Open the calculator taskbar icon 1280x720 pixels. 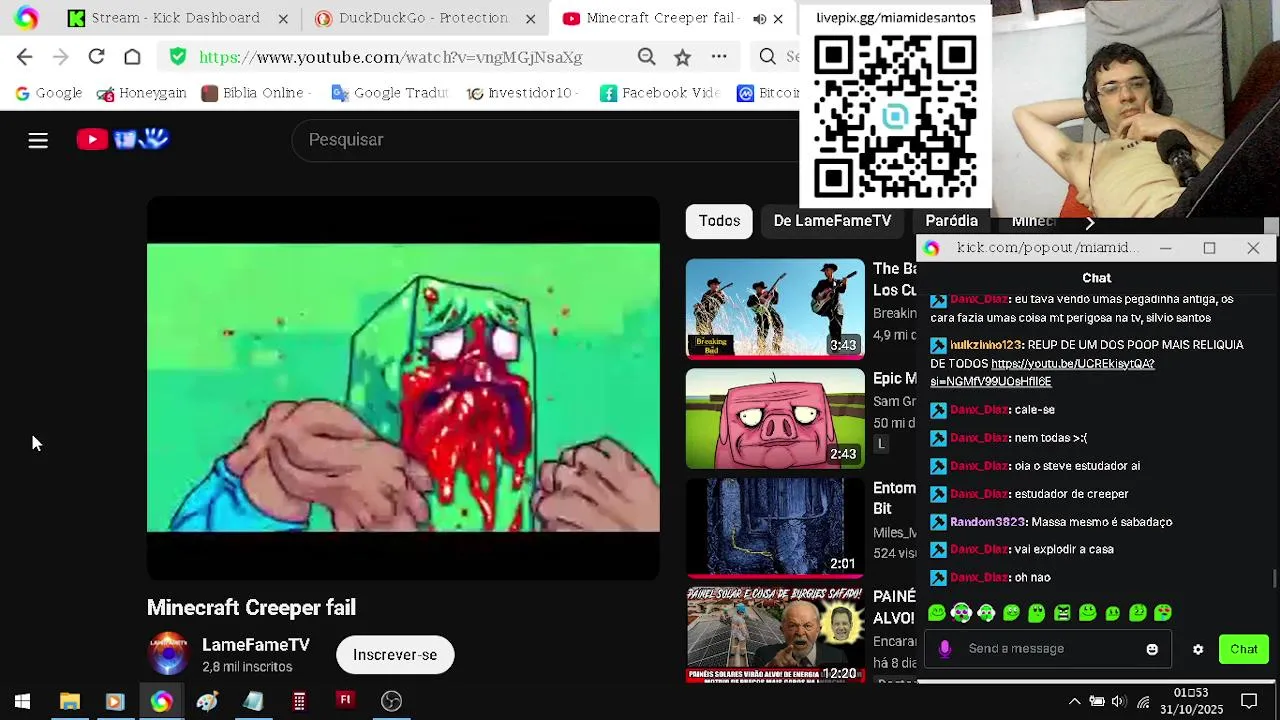[x=299, y=701]
